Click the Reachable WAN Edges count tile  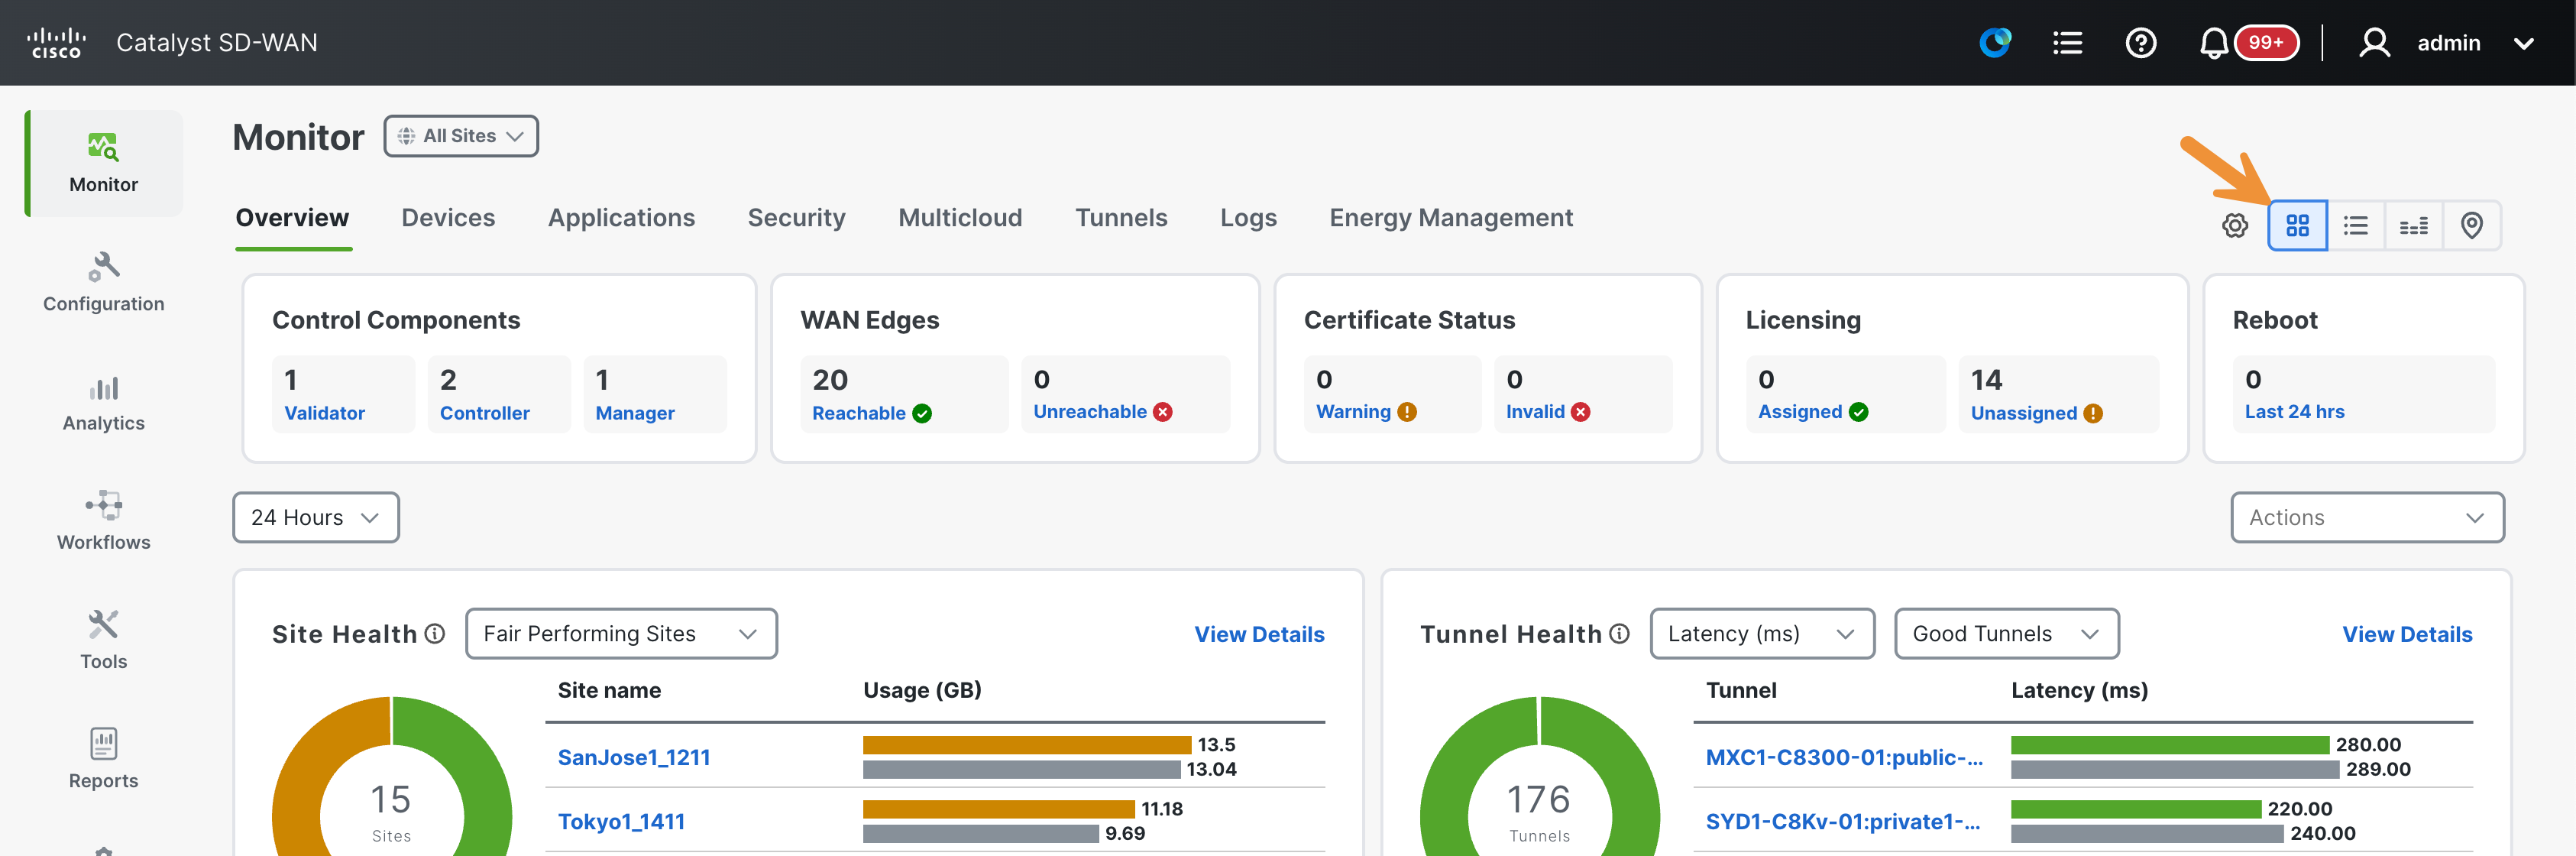[904, 394]
